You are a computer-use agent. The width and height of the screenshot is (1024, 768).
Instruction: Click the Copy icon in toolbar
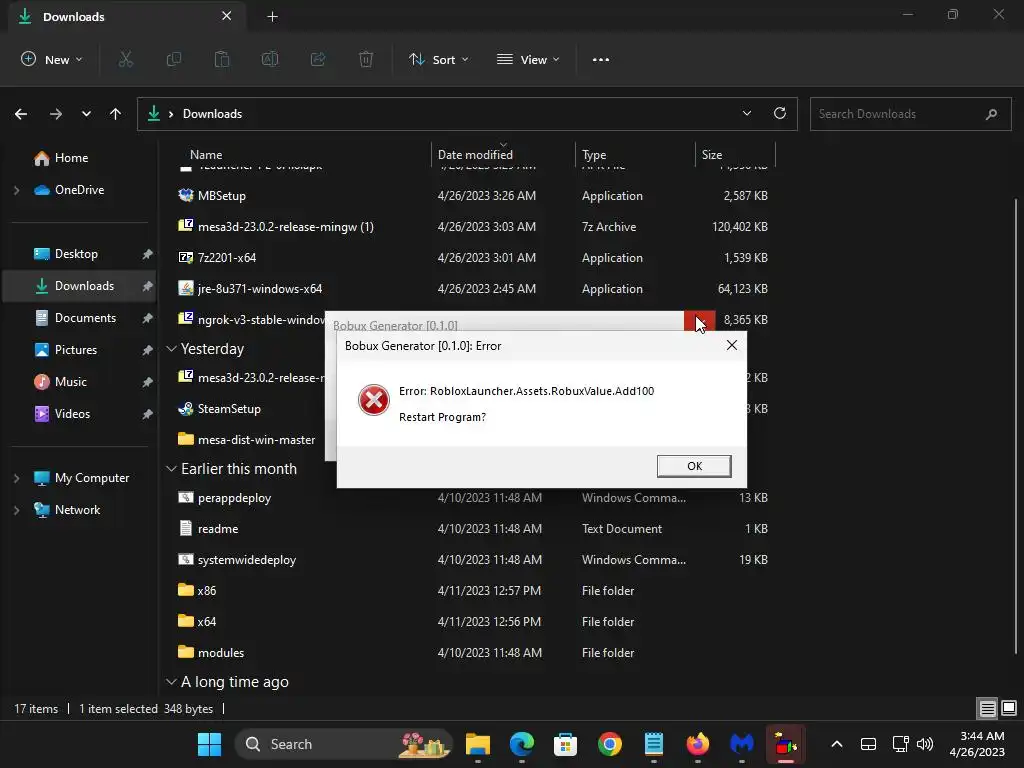[x=174, y=59]
